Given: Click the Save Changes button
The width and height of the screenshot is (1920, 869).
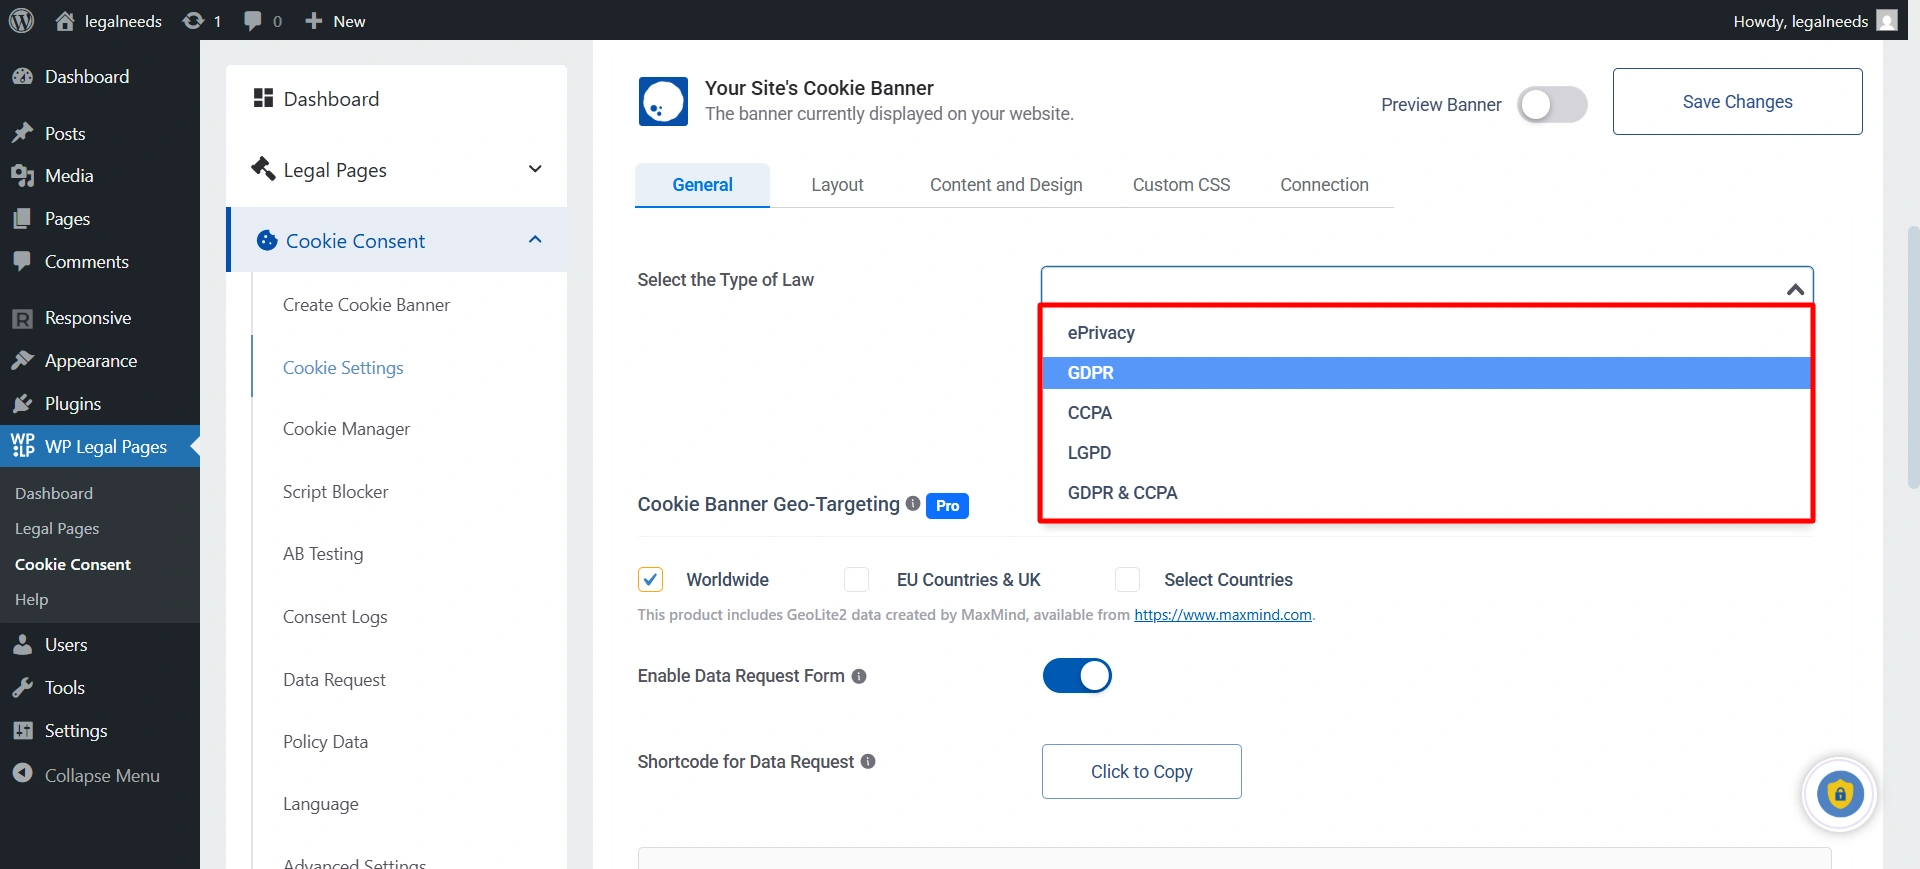Looking at the screenshot, I should pyautogui.click(x=1737, y=102).
